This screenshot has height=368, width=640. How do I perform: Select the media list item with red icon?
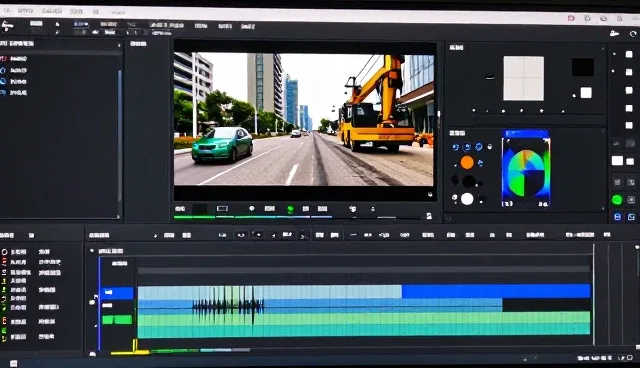click(13, 59)
